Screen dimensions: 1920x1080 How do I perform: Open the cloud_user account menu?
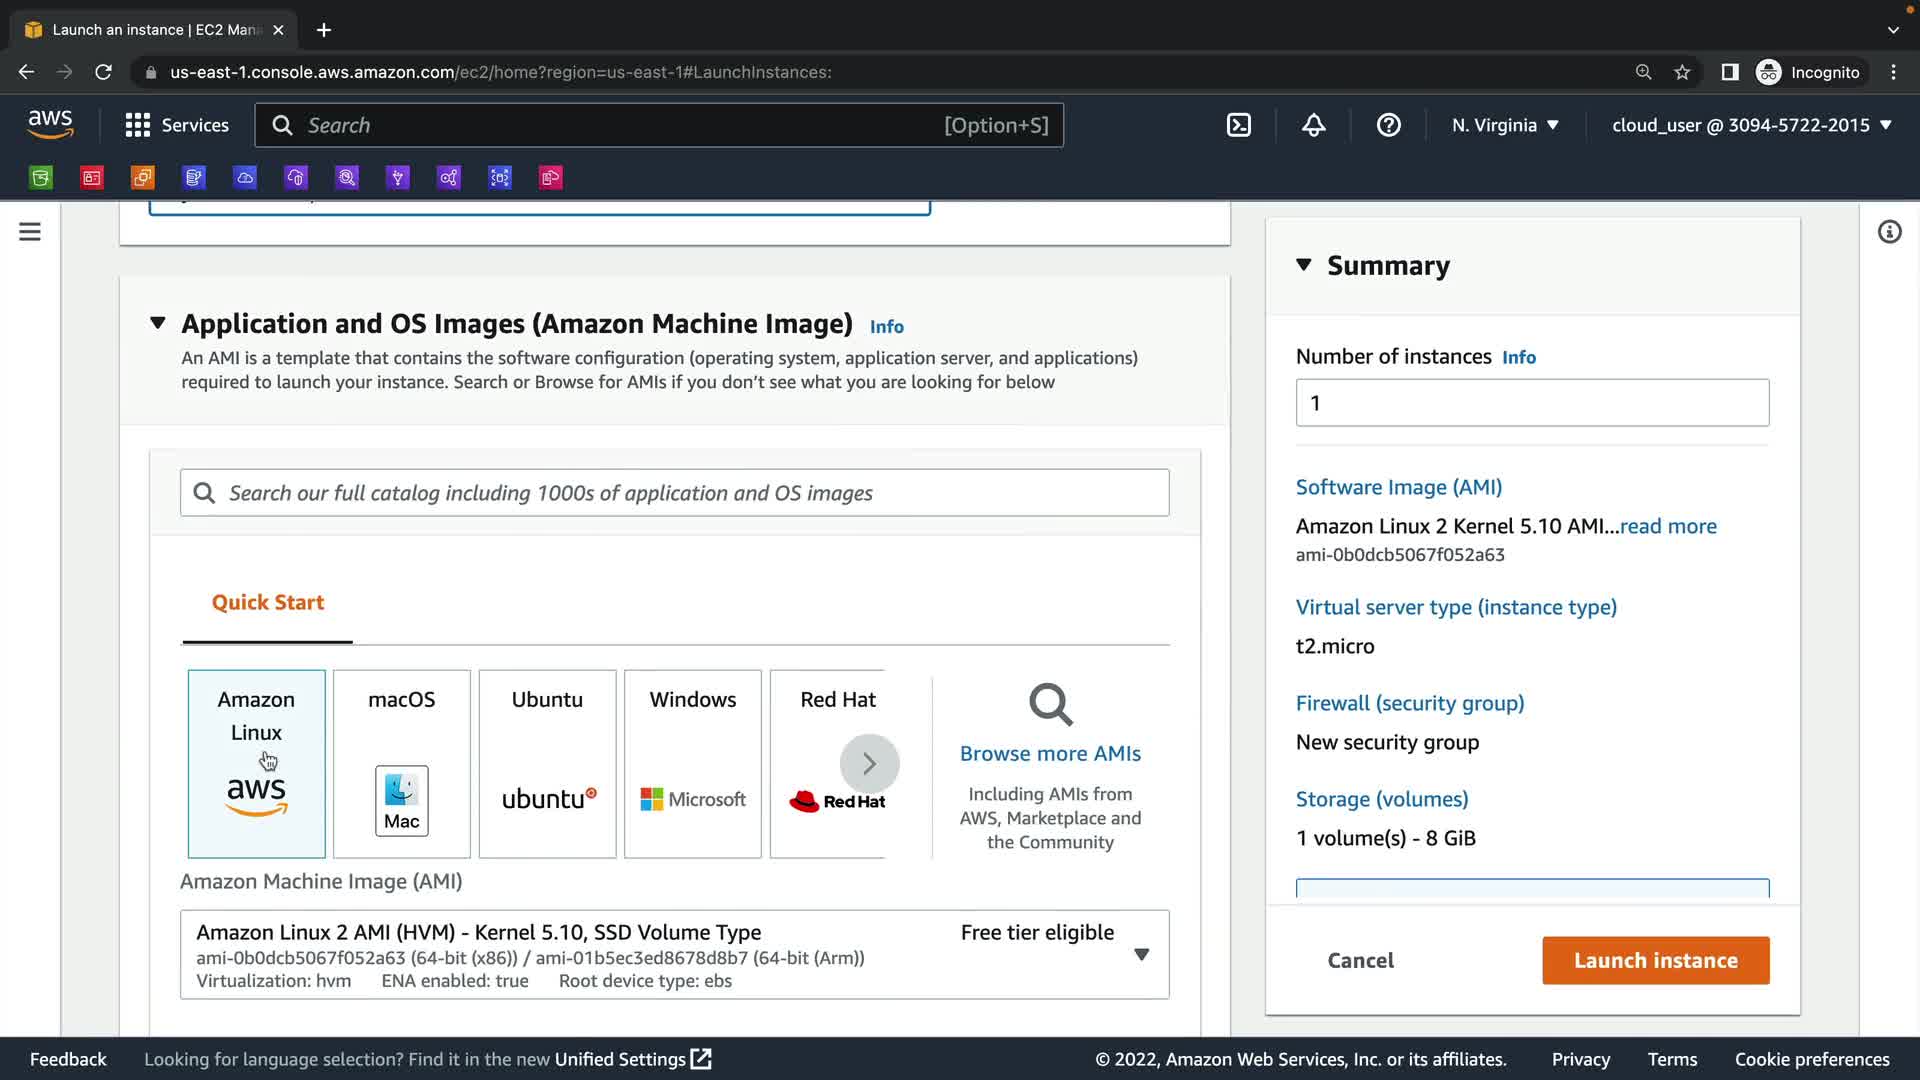1751,125
